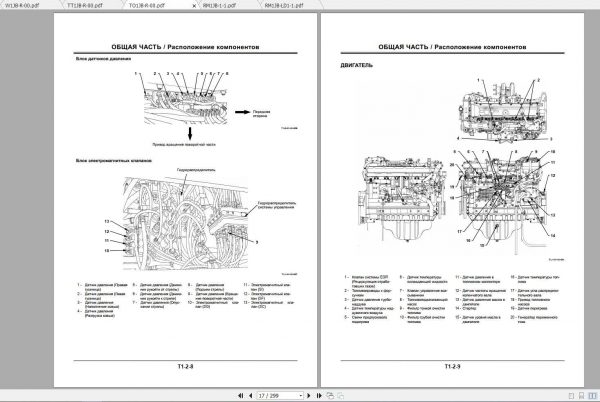
Task: Click the Привод вращения поворотной части caption
Action: [184, 145]
